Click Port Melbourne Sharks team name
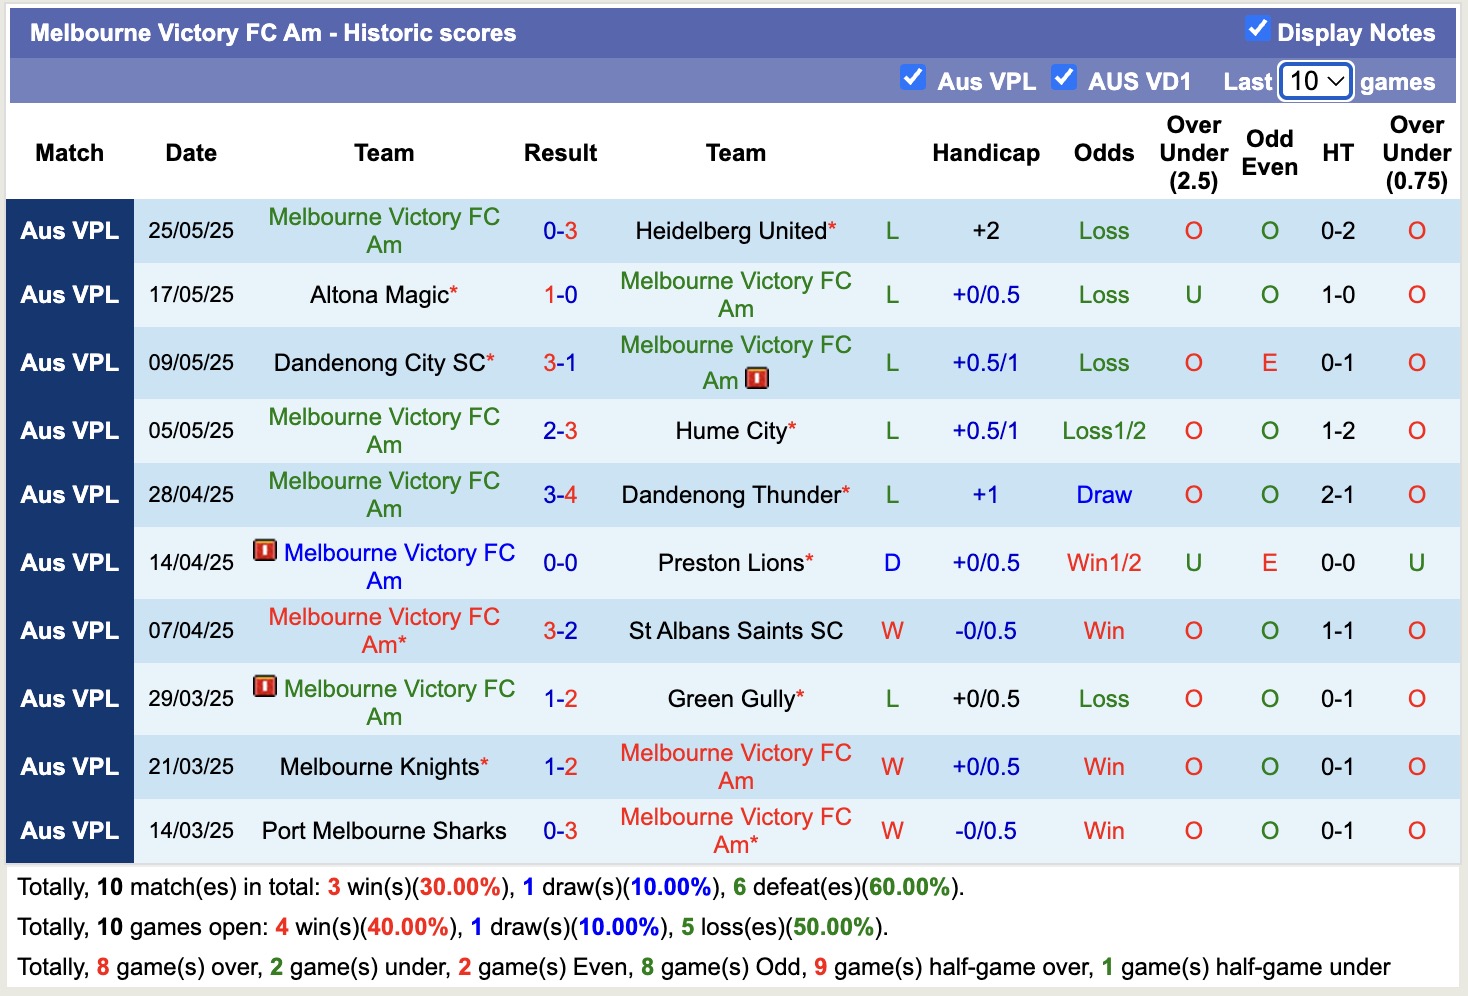Viewport: 1468px width, 996px height. pos(384,831)
